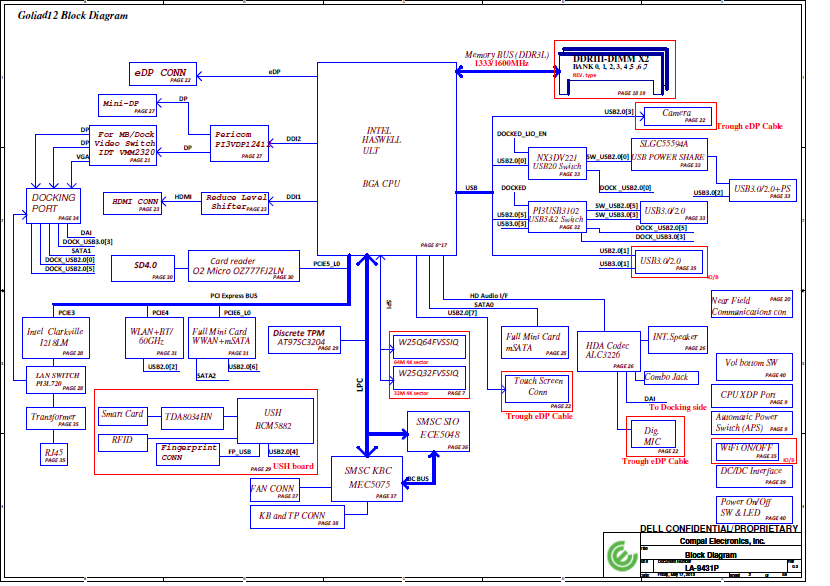Click the 'PCI Express BUS' label

(233, 296)
